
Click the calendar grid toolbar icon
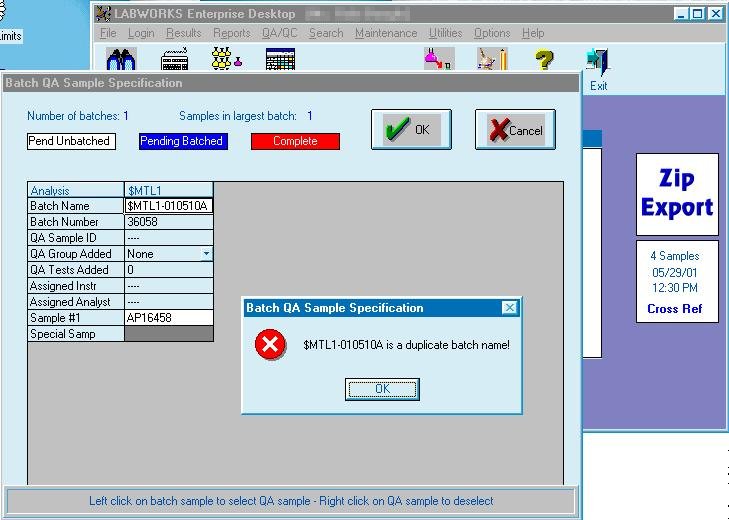pos(280,60)
